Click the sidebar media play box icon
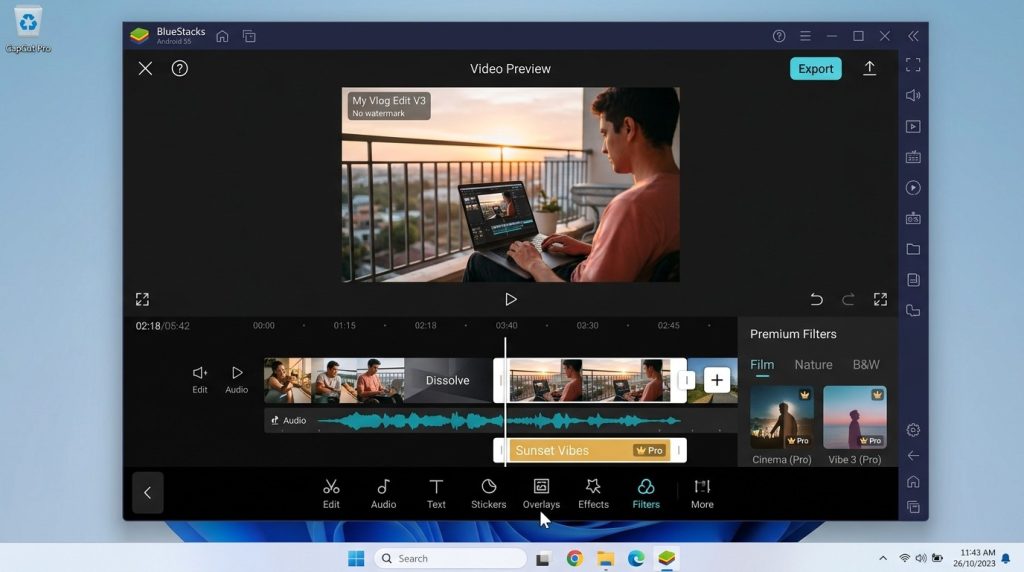The image size is (1024, 572). point(913,126)
